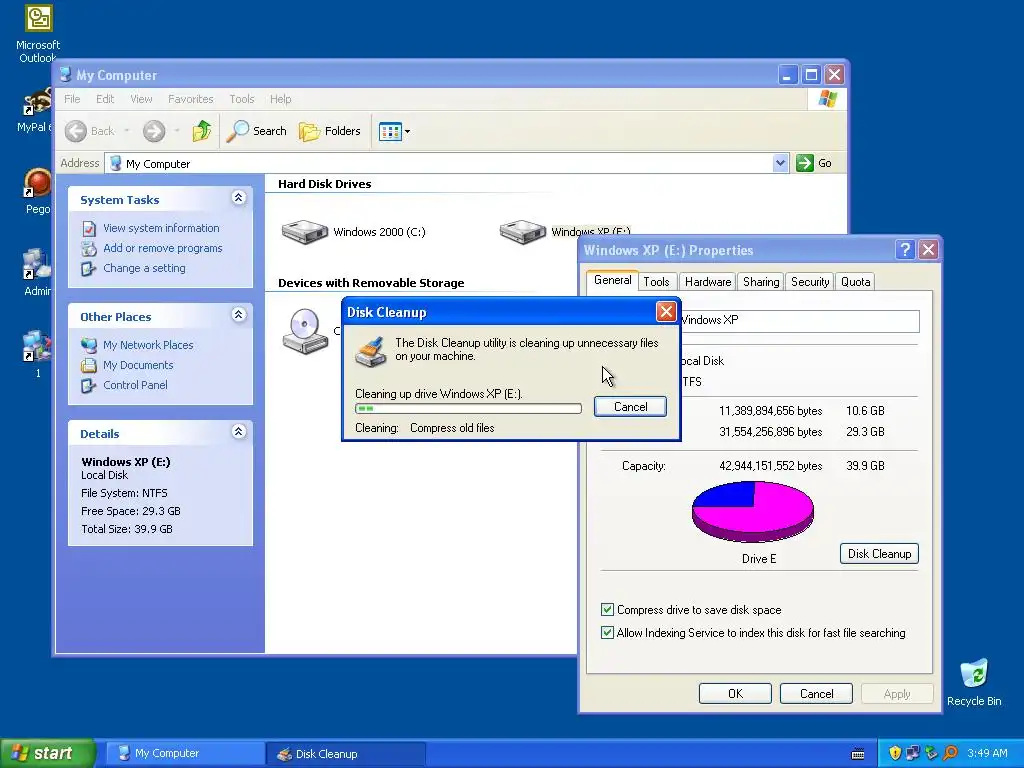The image size is (1024, 768).
Task: Click the volume label field showing Windows XP
Action: point(798,321)
